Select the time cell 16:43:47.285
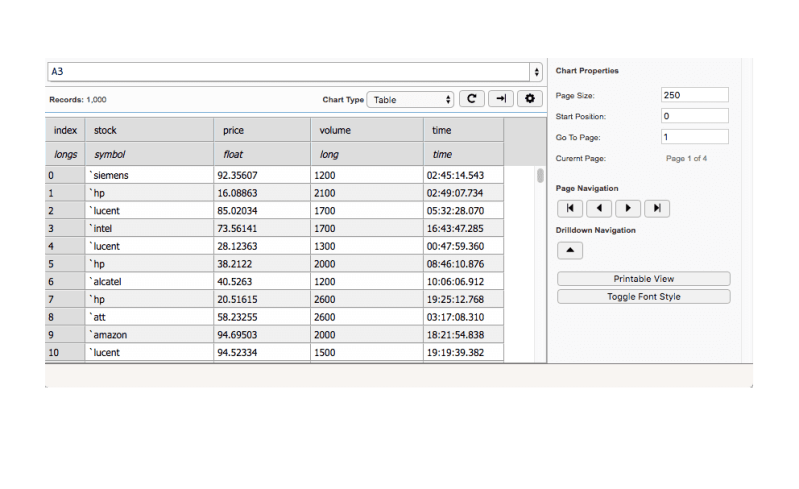 click(x=463, y=229)
